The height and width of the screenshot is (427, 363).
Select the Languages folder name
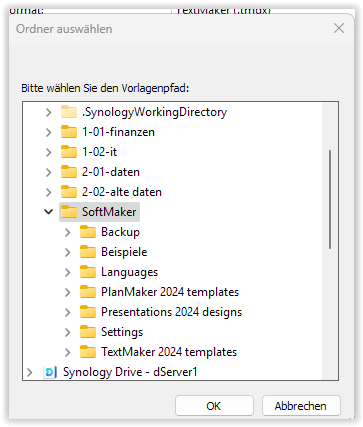coord(130,272)
